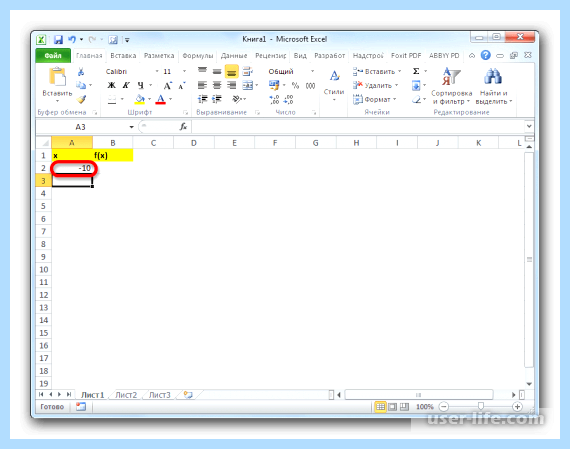This screenshot has width=570, height=449.
Task: Merge and center cells
Action: (x=248, y=85)
